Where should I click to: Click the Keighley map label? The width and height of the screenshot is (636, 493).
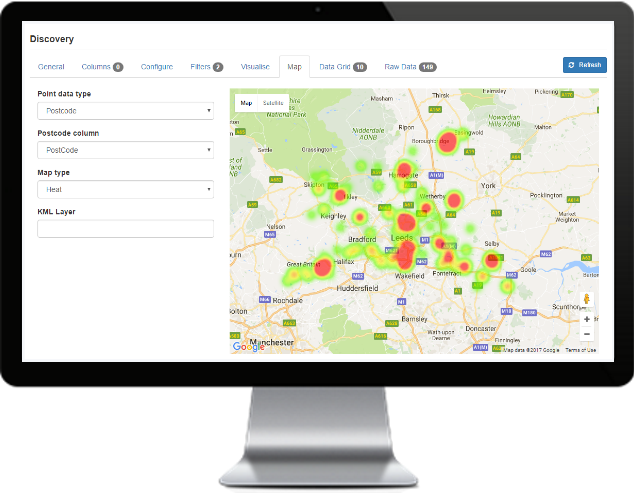click(x=333, y=216)
